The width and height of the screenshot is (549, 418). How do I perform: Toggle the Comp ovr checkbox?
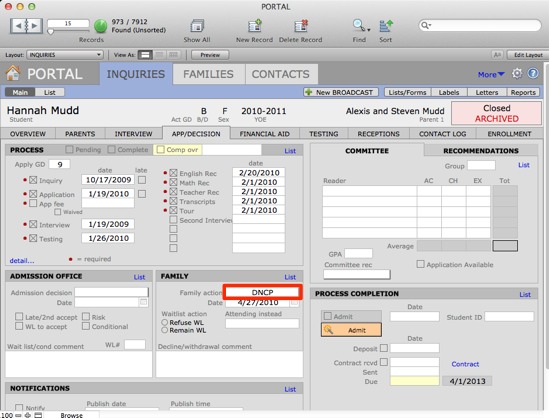pyautogui.click(x=160, y=149)
